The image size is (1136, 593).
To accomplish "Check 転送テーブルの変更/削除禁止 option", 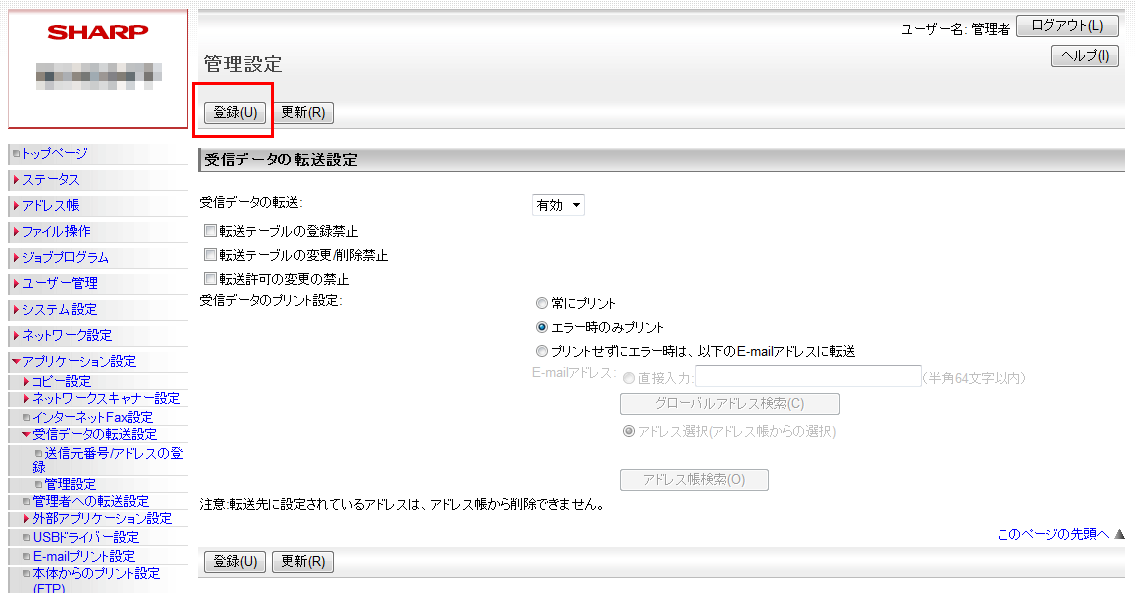I will [210, 255].
